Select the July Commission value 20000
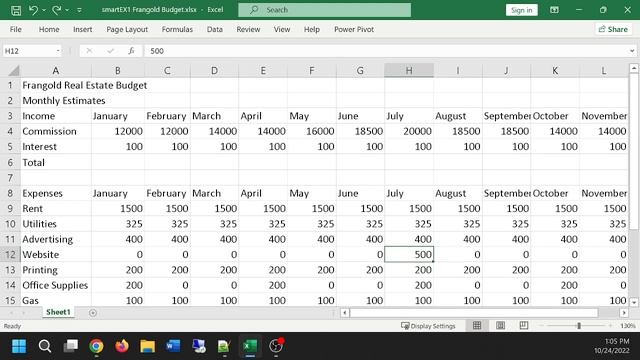Image resolution: width=640 pixels, height=360 pixels. [x=409, y=131]
